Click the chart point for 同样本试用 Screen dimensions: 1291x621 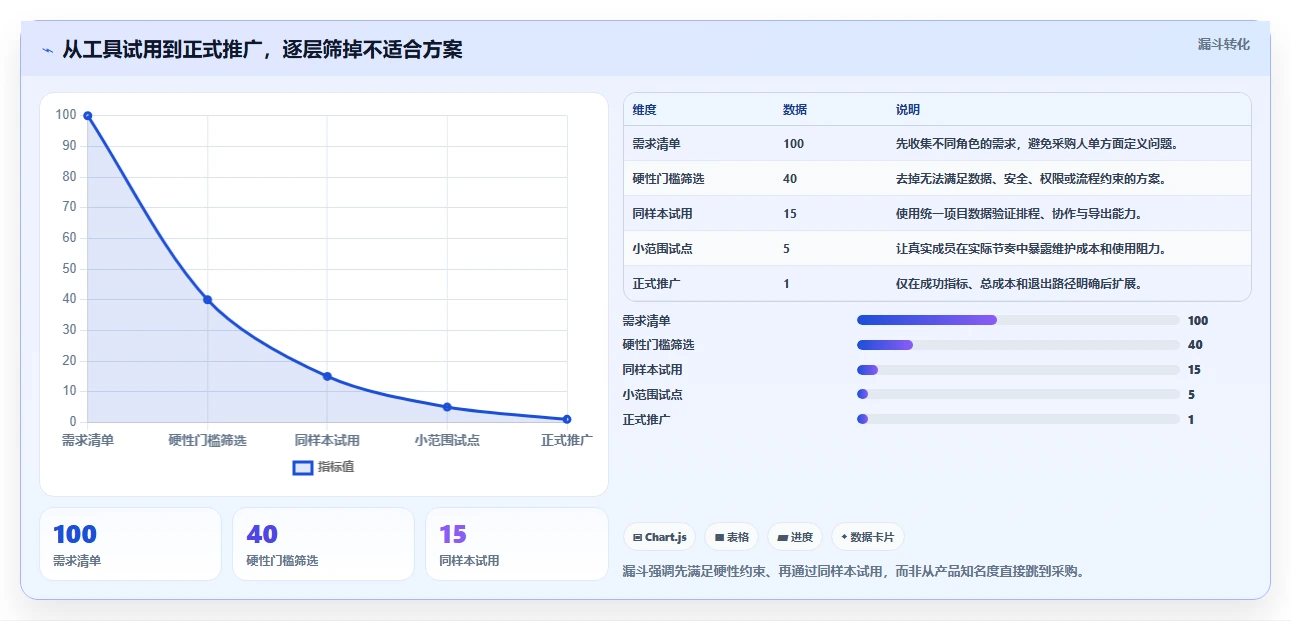327,376
